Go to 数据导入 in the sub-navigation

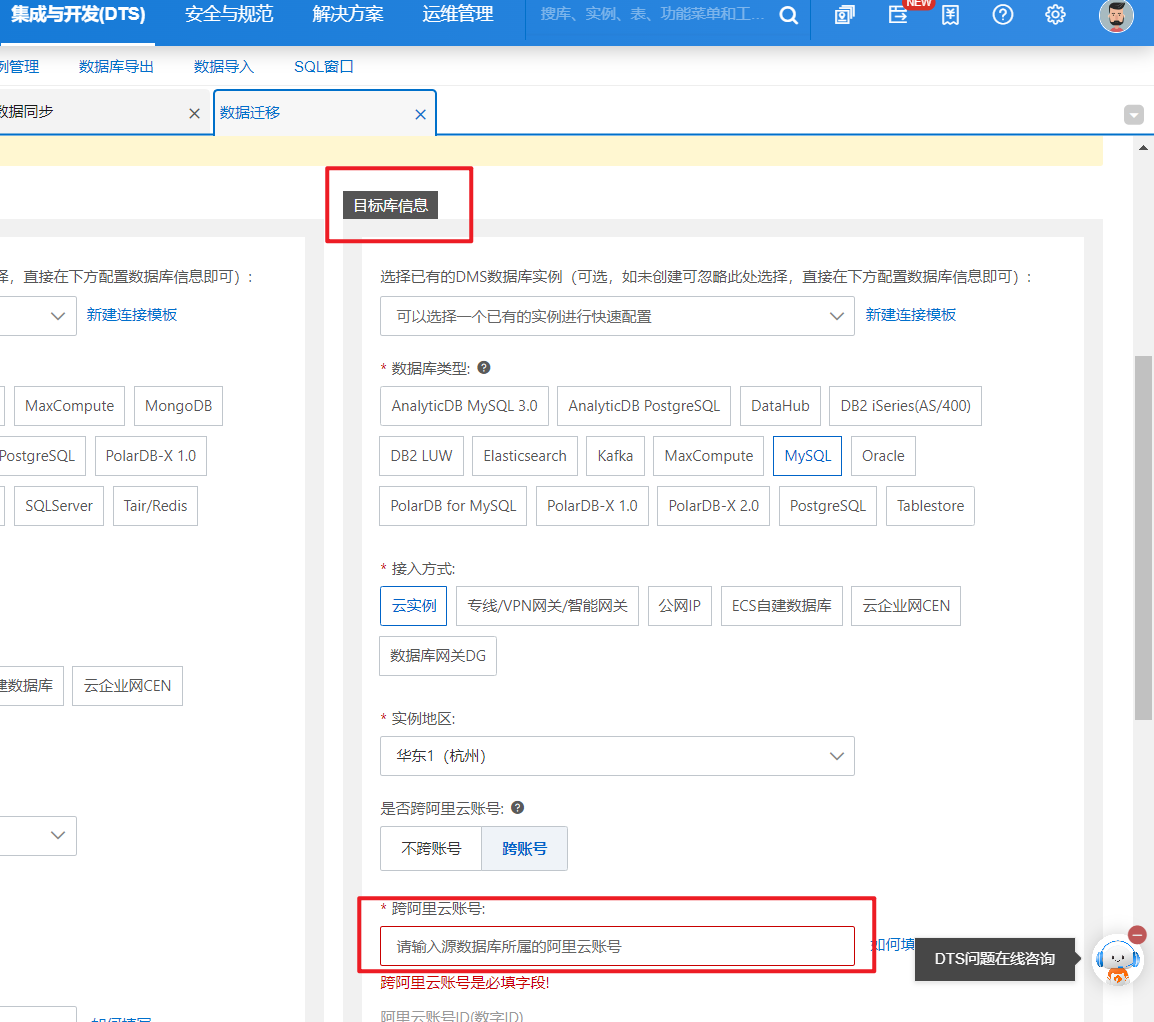click(224, 67)
